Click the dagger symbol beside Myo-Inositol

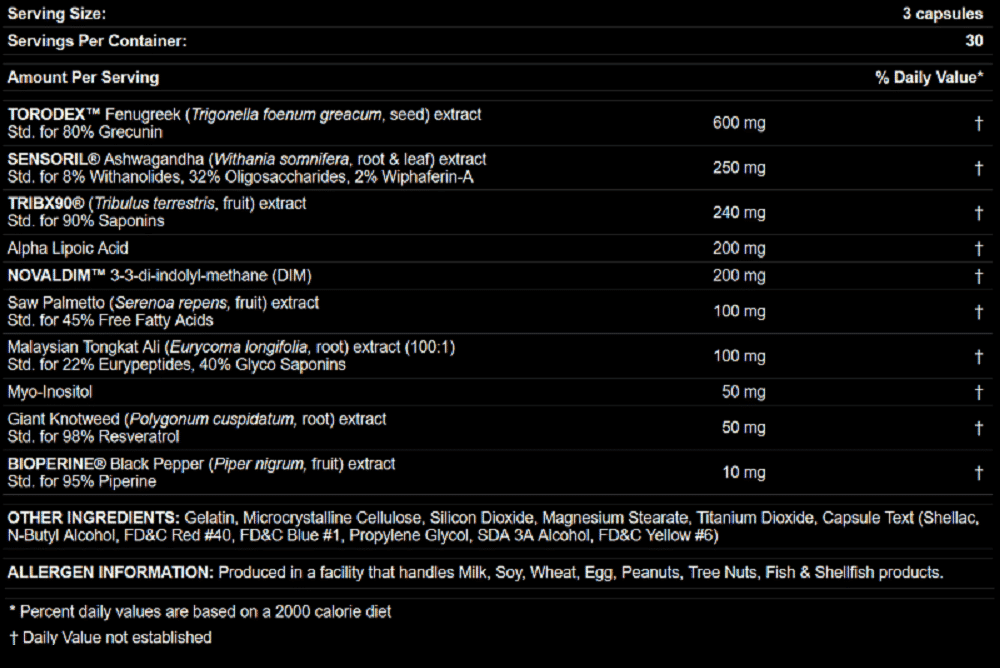click(978, 392)
